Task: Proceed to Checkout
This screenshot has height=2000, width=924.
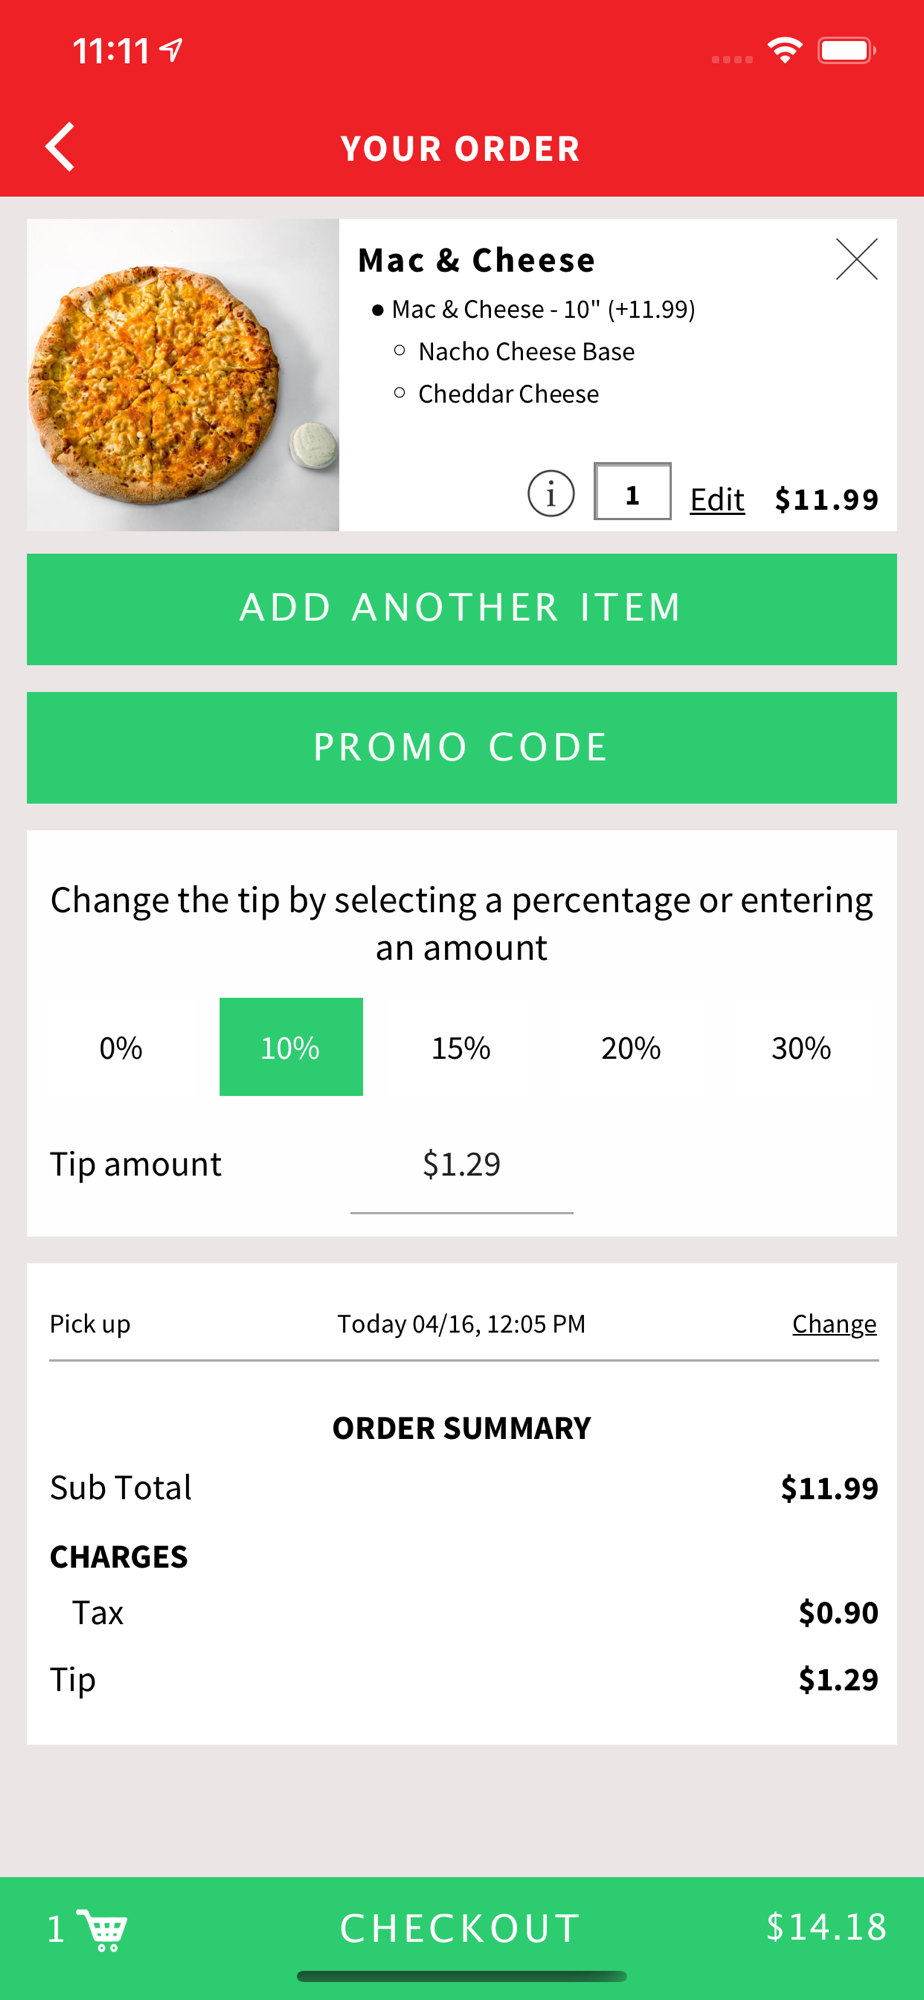Action: tap(461, 1929)
